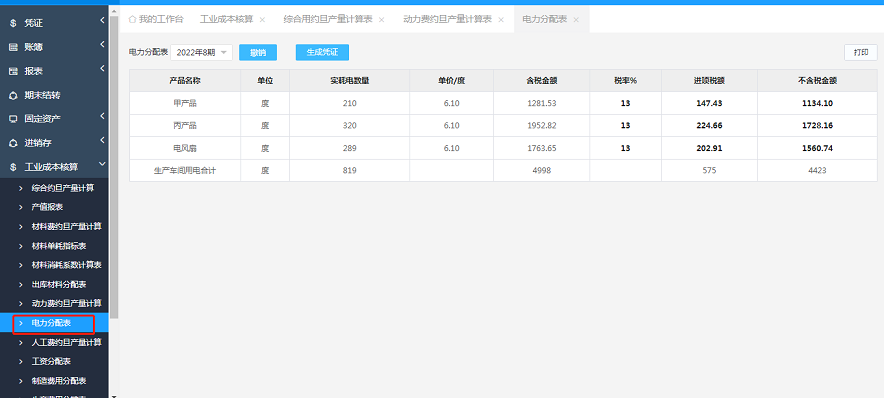Click the icon beside 期末结转
Viewport: 884px width, 398px height.
point(13,95)
